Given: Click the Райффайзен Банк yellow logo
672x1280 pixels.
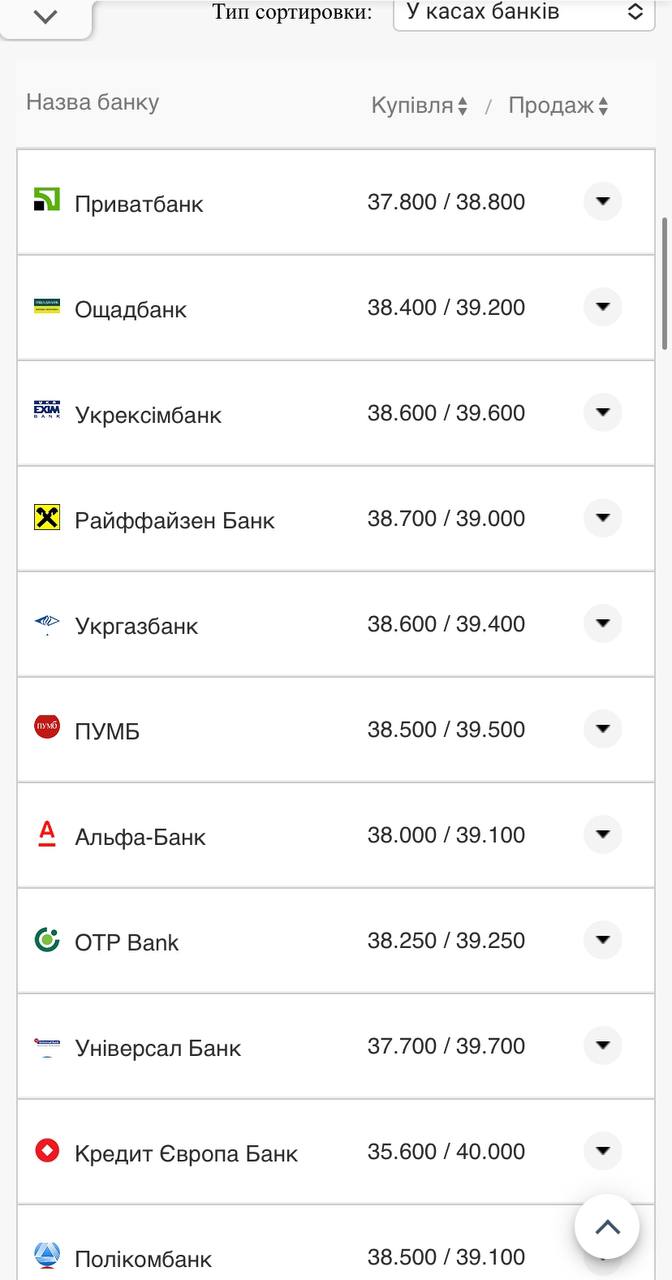Looking at the screenshot, I should tap(47, 517).
